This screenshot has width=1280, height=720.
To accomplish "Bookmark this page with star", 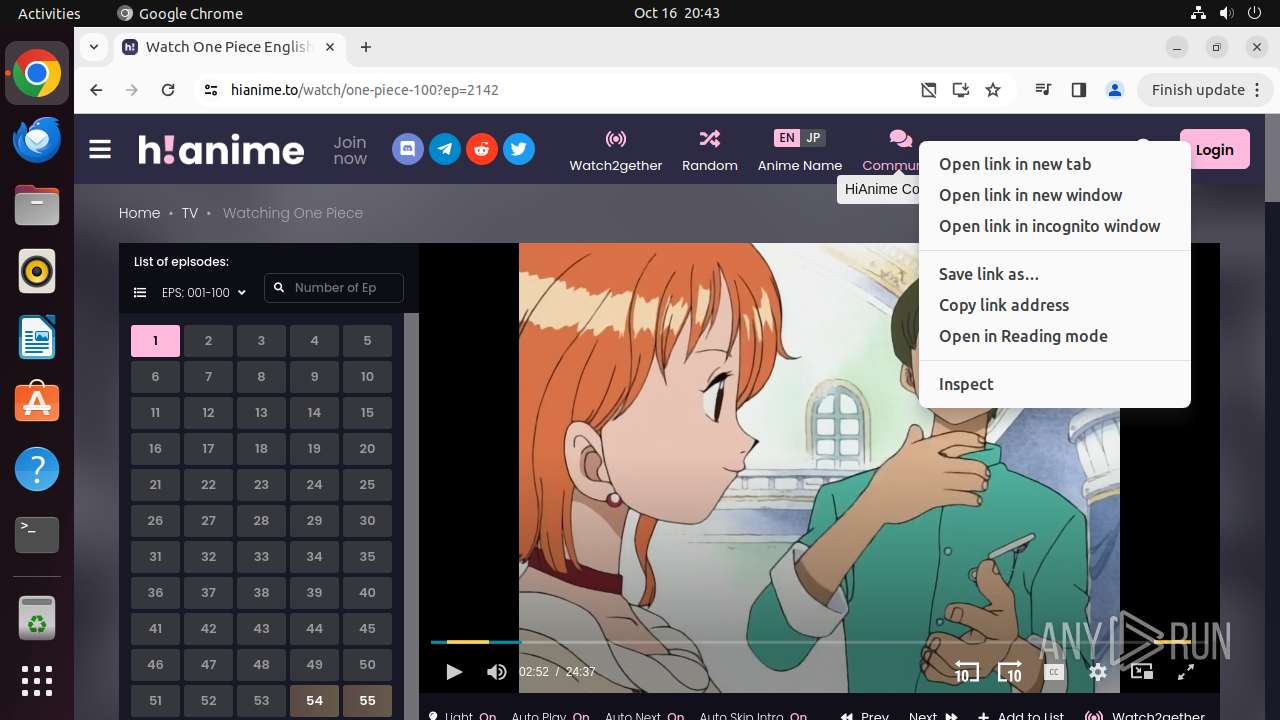I will click(993, 90).
